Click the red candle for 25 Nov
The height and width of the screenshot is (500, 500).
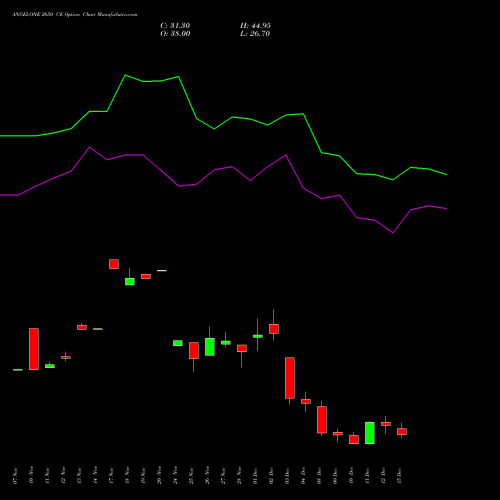(194, 350)
